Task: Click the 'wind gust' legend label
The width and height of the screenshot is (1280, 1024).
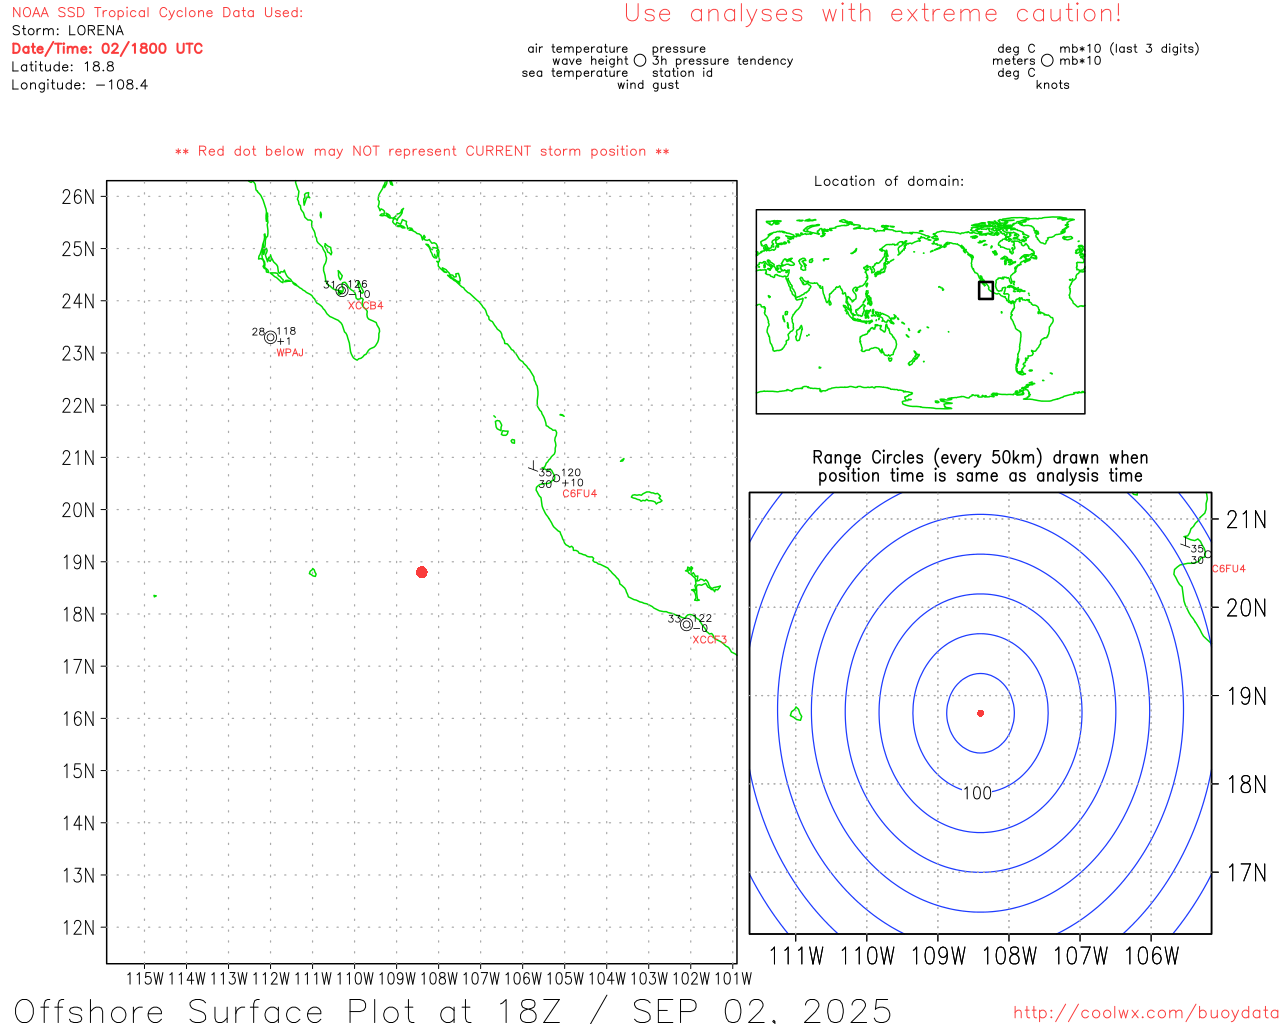Action: [648, 85]
